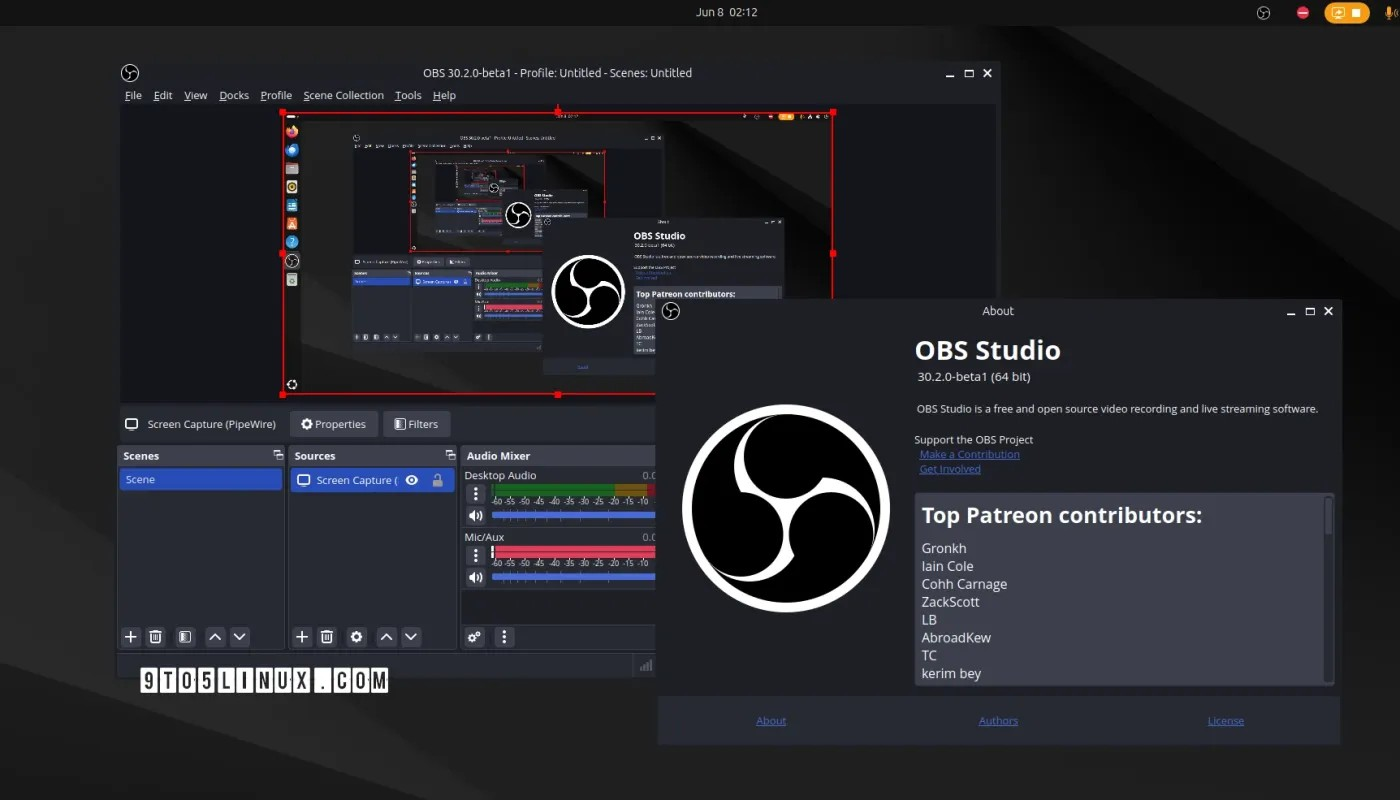Open the About link in About dialog

[771, 720]
